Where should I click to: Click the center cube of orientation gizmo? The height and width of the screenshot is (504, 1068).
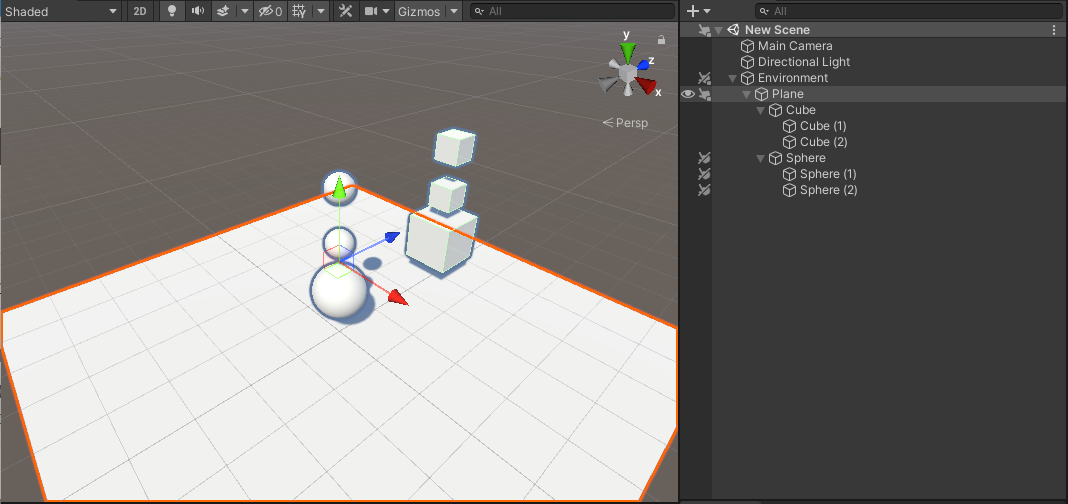[x=627, y=72]
